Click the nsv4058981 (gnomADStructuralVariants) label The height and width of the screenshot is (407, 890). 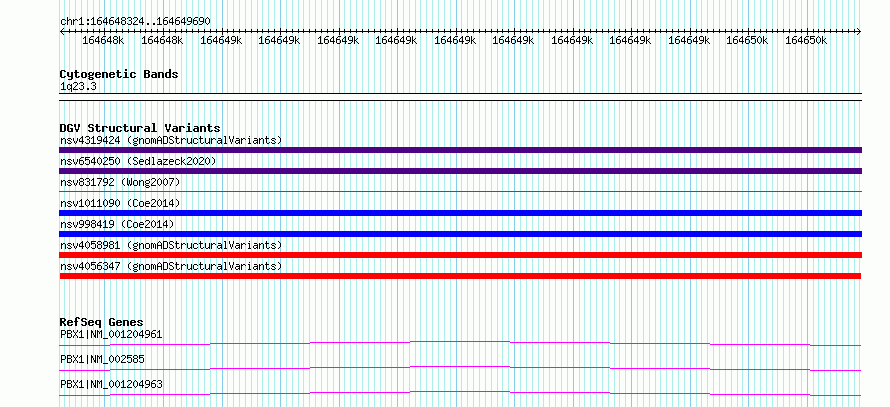171,245
